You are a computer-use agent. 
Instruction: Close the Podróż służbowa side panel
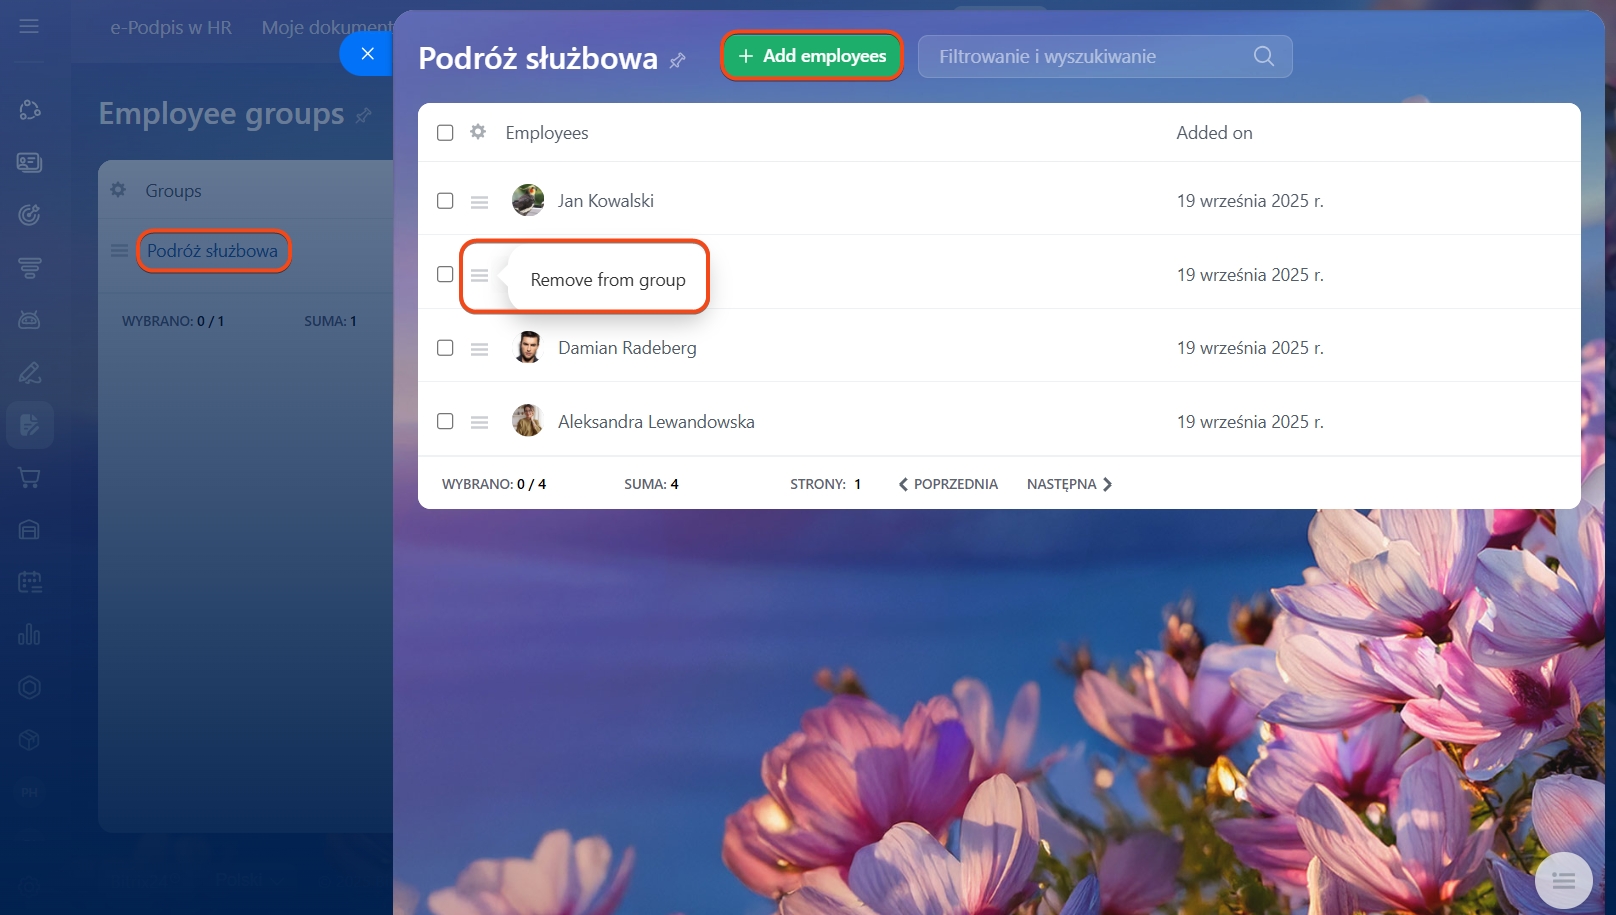tap(367, 54)
